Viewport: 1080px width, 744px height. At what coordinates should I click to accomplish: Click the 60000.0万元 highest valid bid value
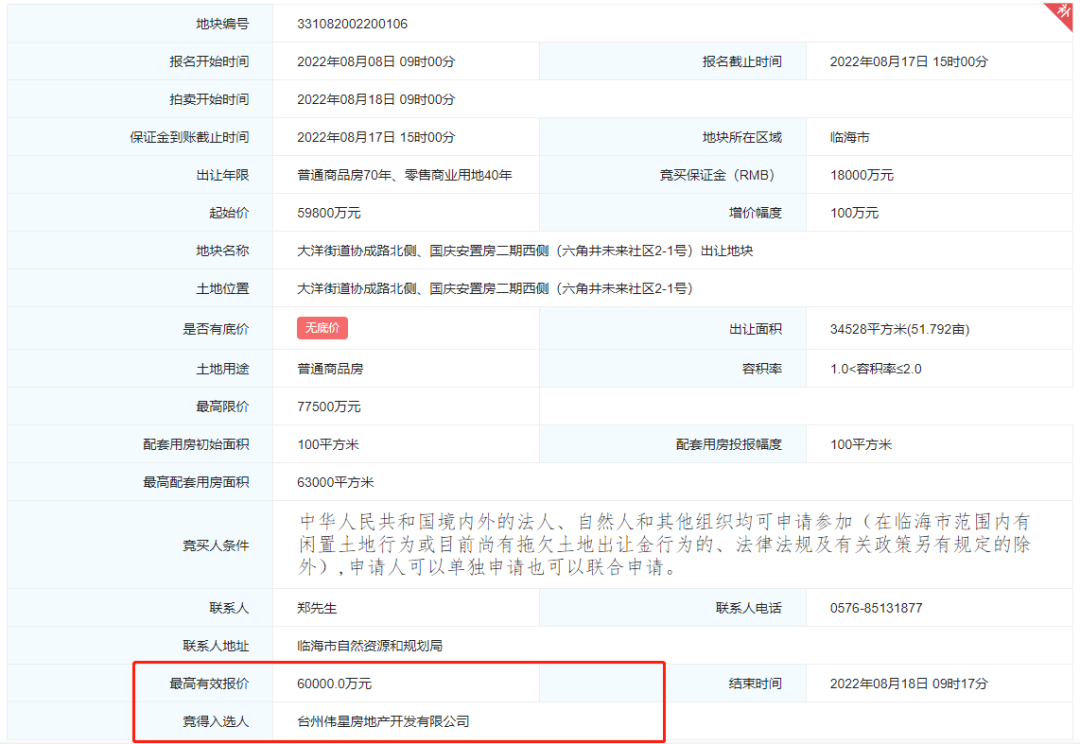pyautogui.click(x=335, y=684)
